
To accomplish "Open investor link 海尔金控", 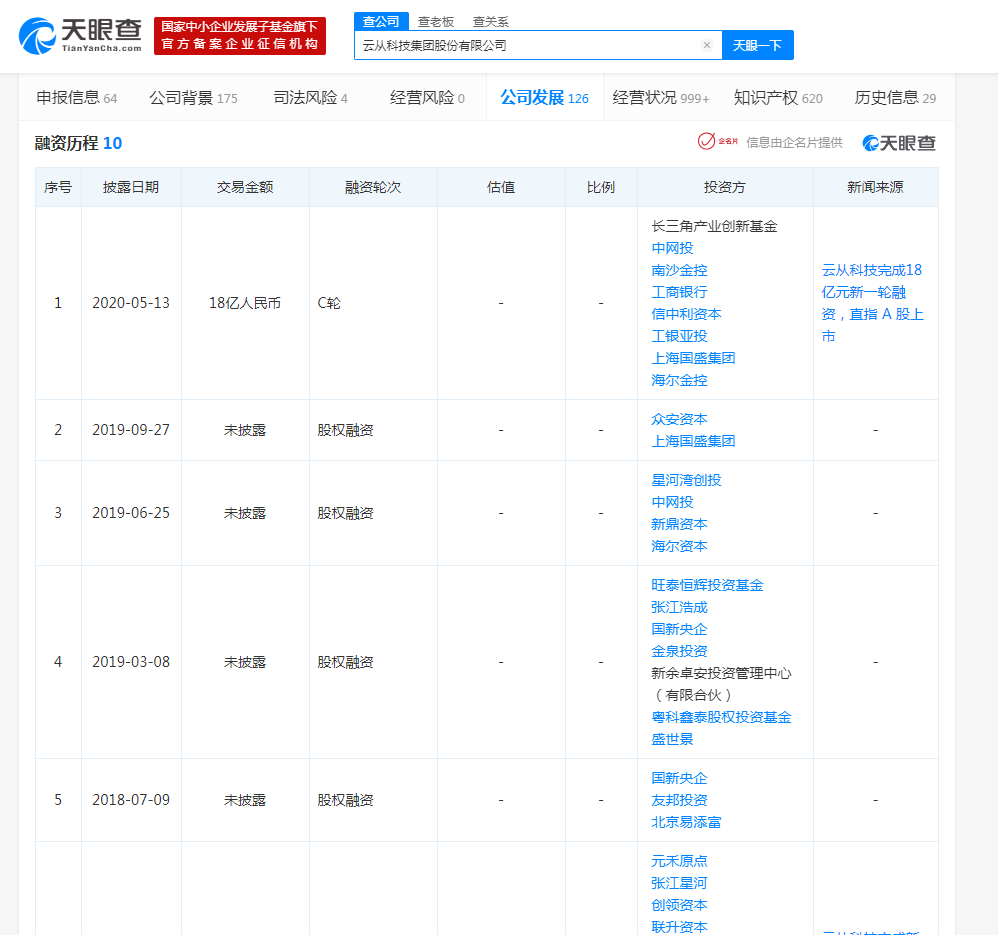I will (679, 380).
